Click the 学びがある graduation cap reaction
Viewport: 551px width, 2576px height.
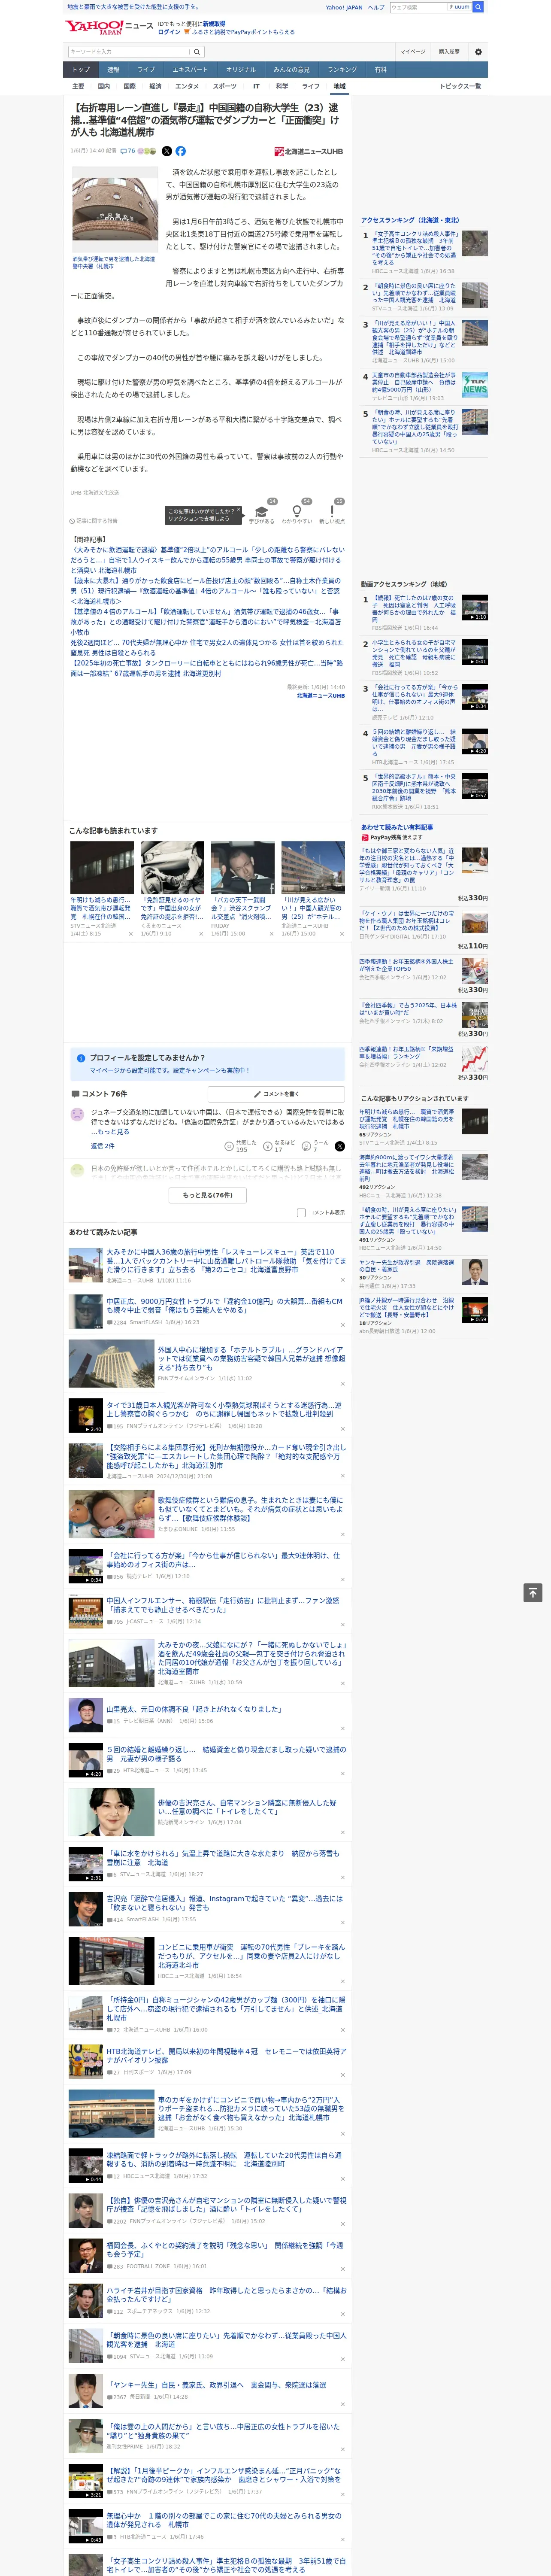click(262, 513)
